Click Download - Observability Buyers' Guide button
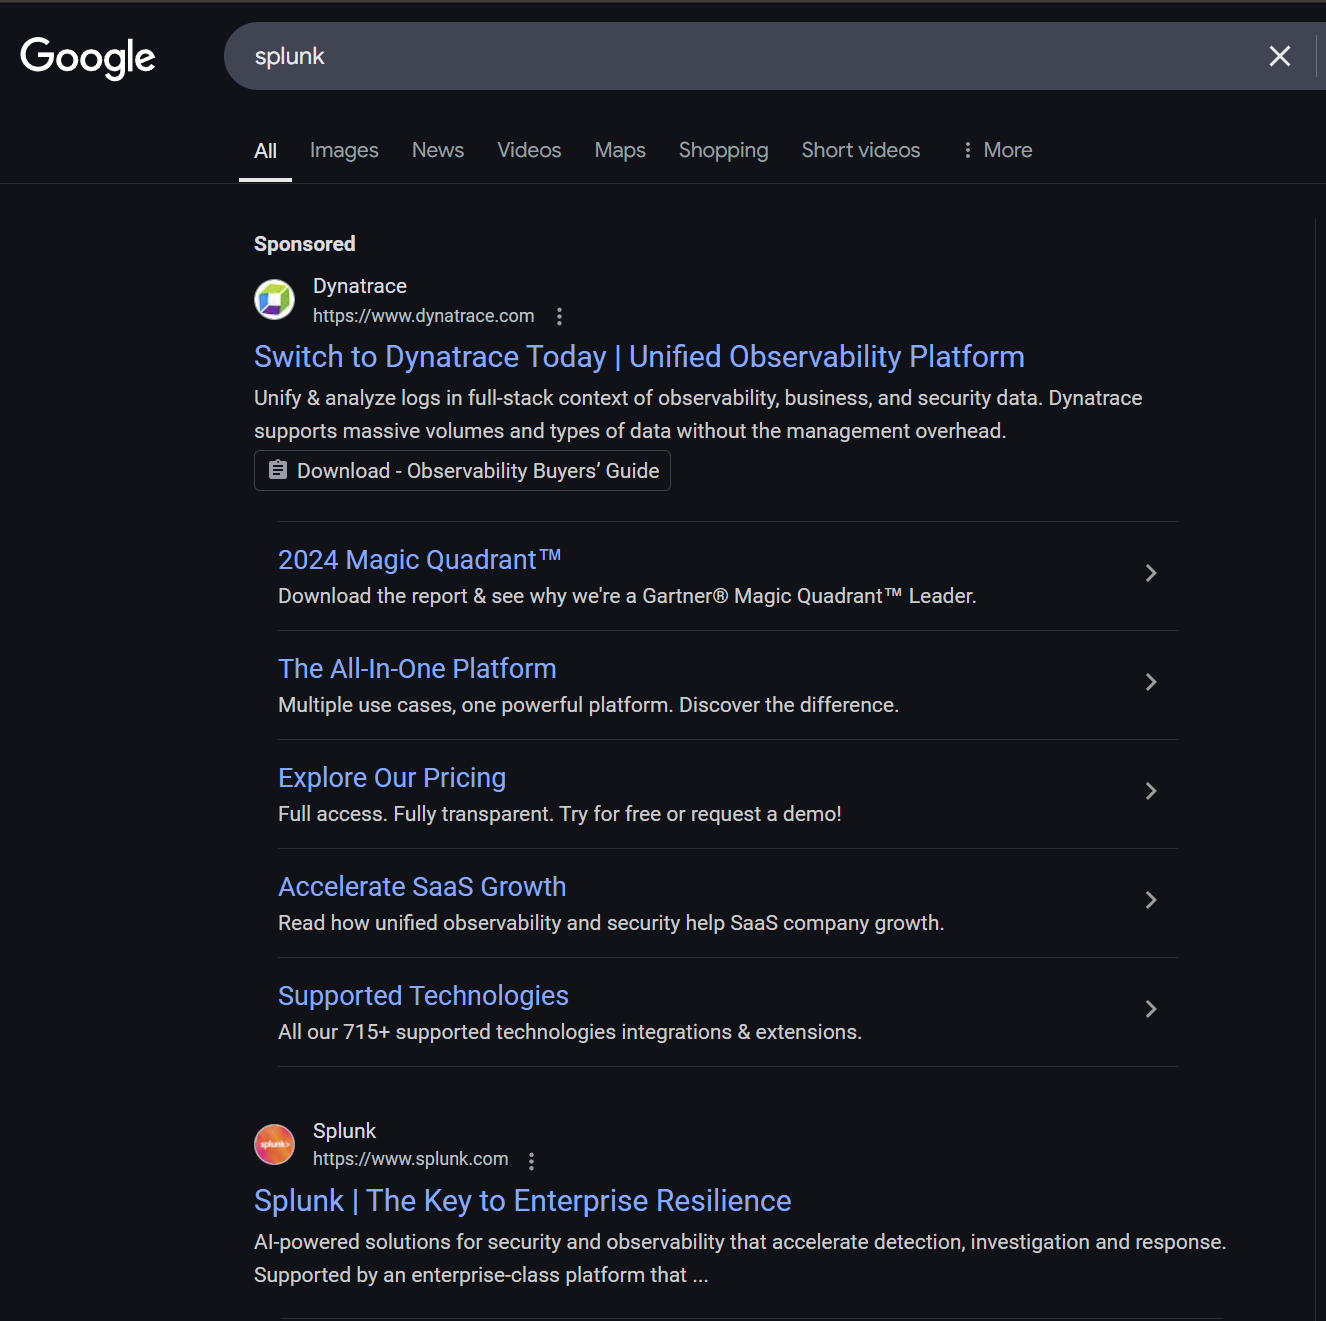The width and height of the screenshot is (1326, 1321). point(462,471)
